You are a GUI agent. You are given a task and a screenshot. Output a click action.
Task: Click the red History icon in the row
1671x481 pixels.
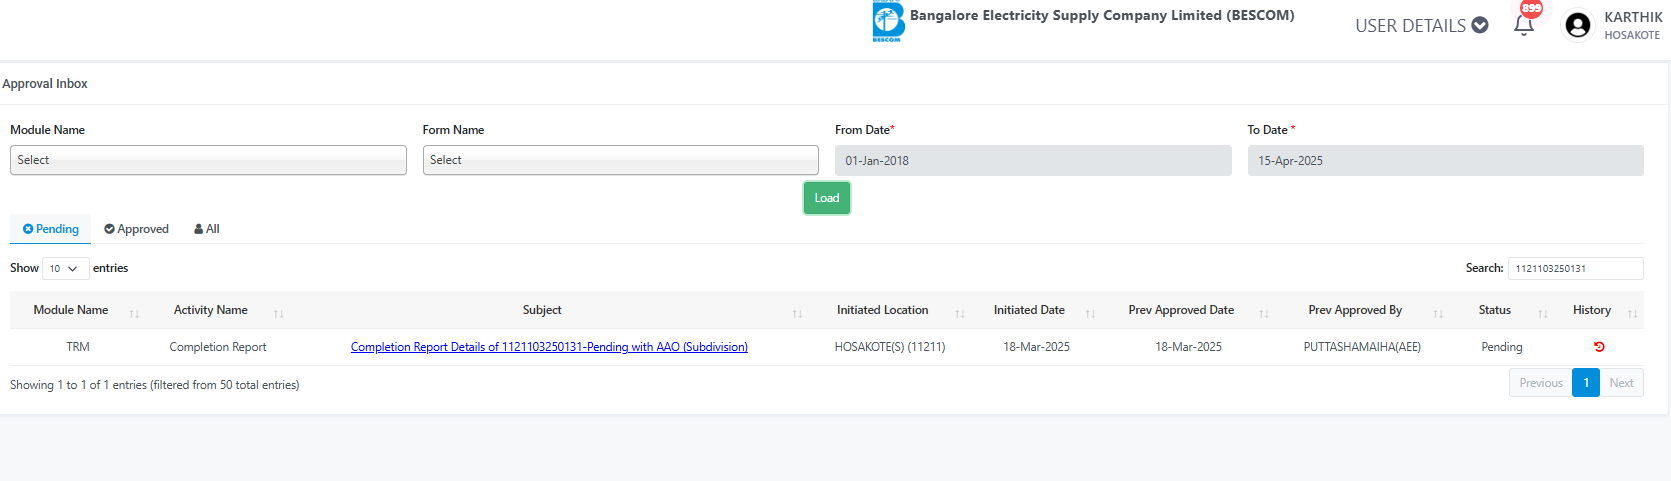[1599, 347]
